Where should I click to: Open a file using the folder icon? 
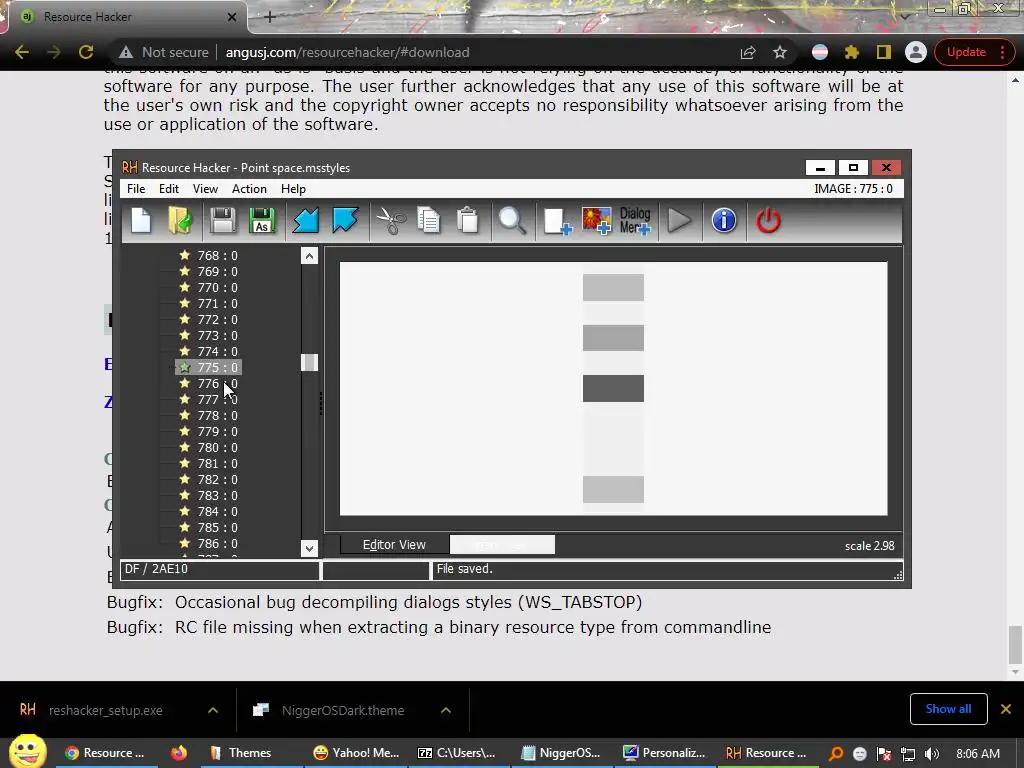click(180, 221)
